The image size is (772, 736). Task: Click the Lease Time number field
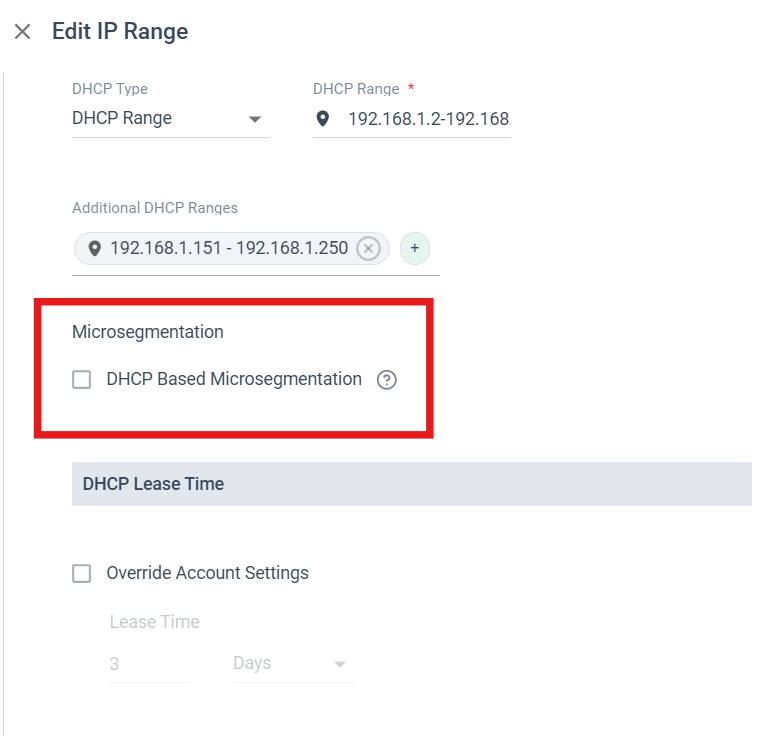click(148, 663)
